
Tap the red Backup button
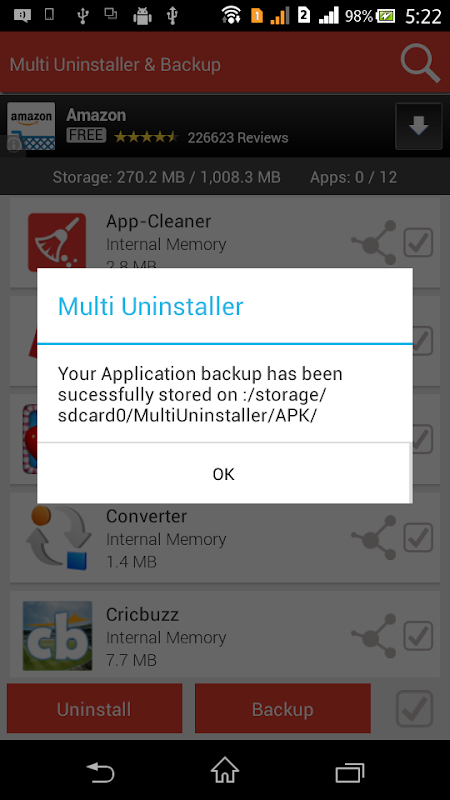click(283, 709)
